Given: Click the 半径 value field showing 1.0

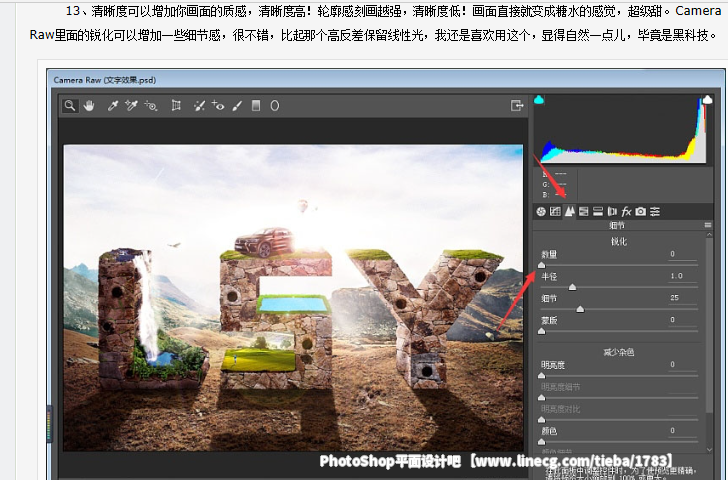Looking at the screenshot, I should [x=682, y=276].
